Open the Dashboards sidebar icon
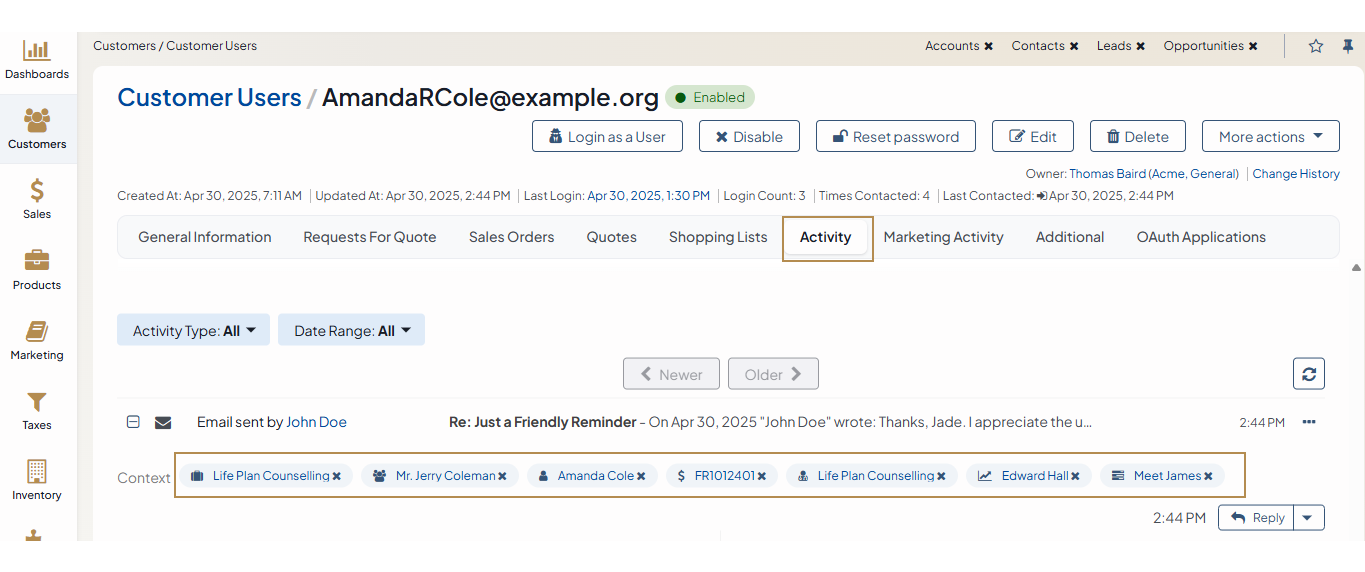Viewport: 1365px width, 572px height. (x=37, y=51)
